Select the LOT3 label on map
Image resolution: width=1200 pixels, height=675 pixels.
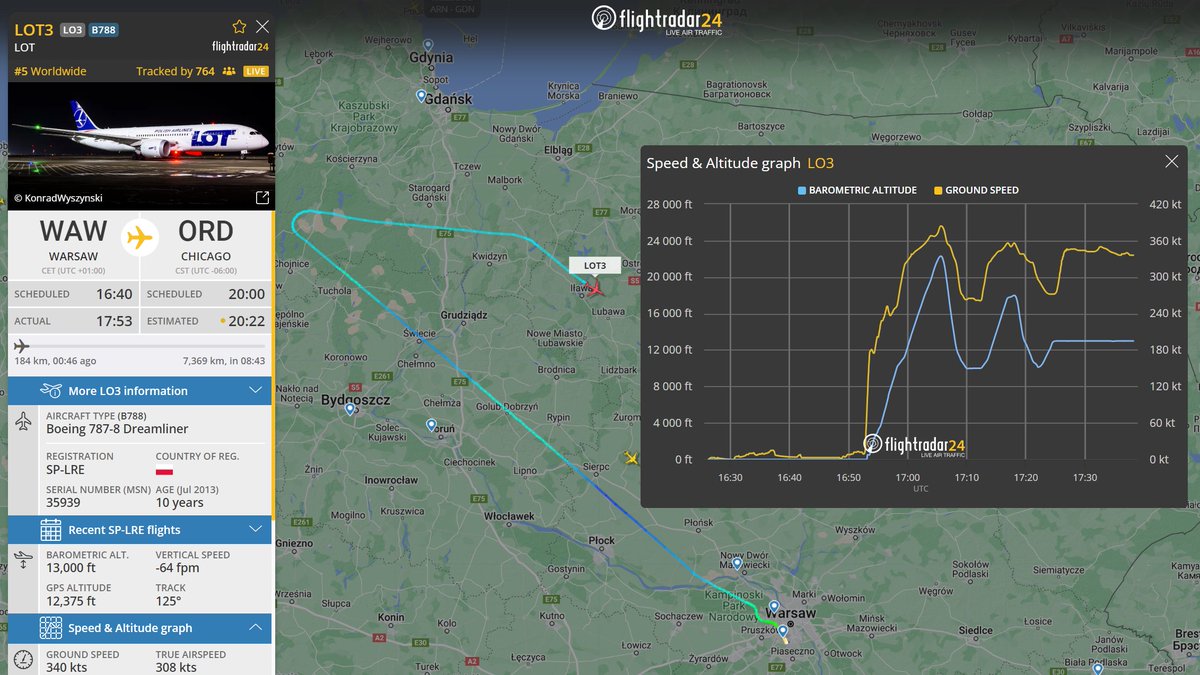tap(595, 266)
